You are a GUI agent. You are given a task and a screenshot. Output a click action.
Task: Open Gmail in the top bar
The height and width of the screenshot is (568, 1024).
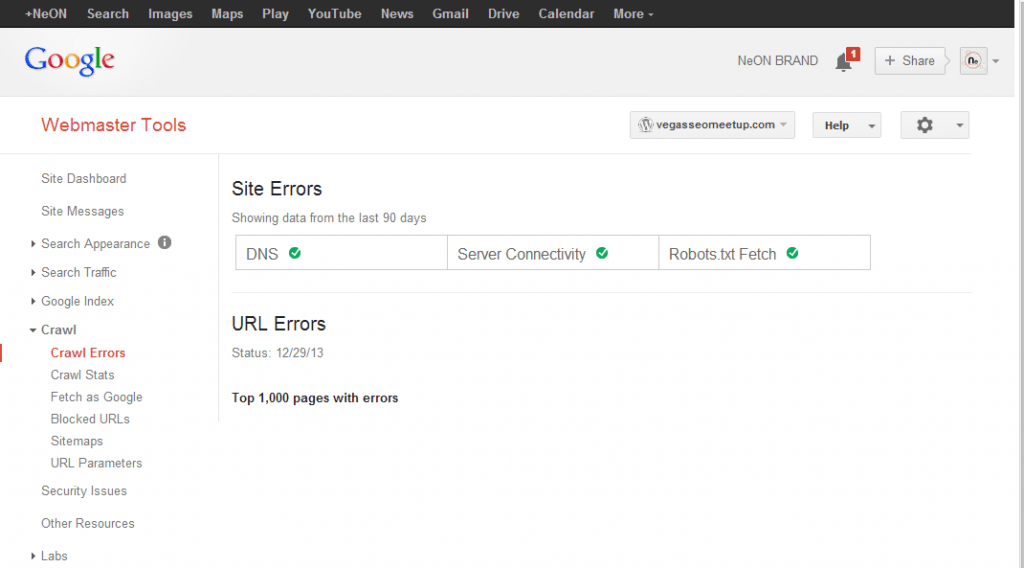(x=451, y=14)
